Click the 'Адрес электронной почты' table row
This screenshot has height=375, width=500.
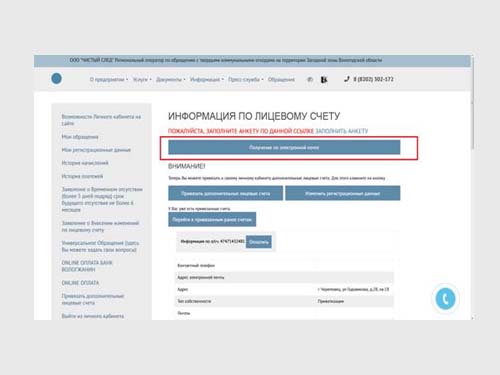pos(284,277)
